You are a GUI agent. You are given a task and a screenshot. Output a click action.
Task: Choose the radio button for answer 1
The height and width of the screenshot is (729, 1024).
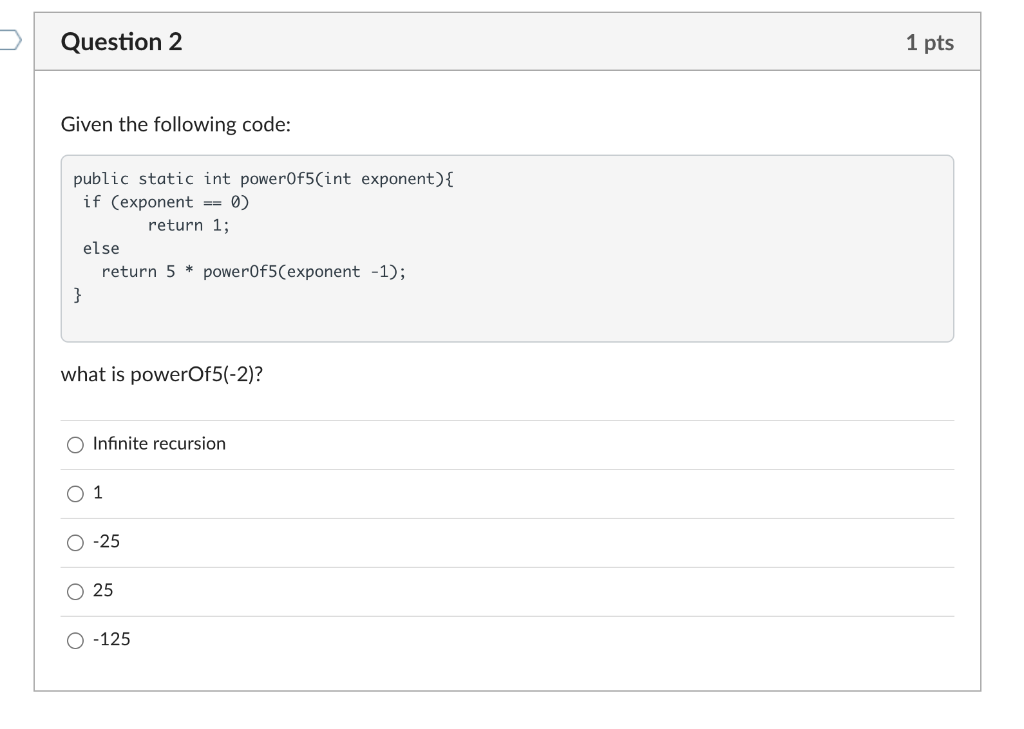[x=75, y=494]
